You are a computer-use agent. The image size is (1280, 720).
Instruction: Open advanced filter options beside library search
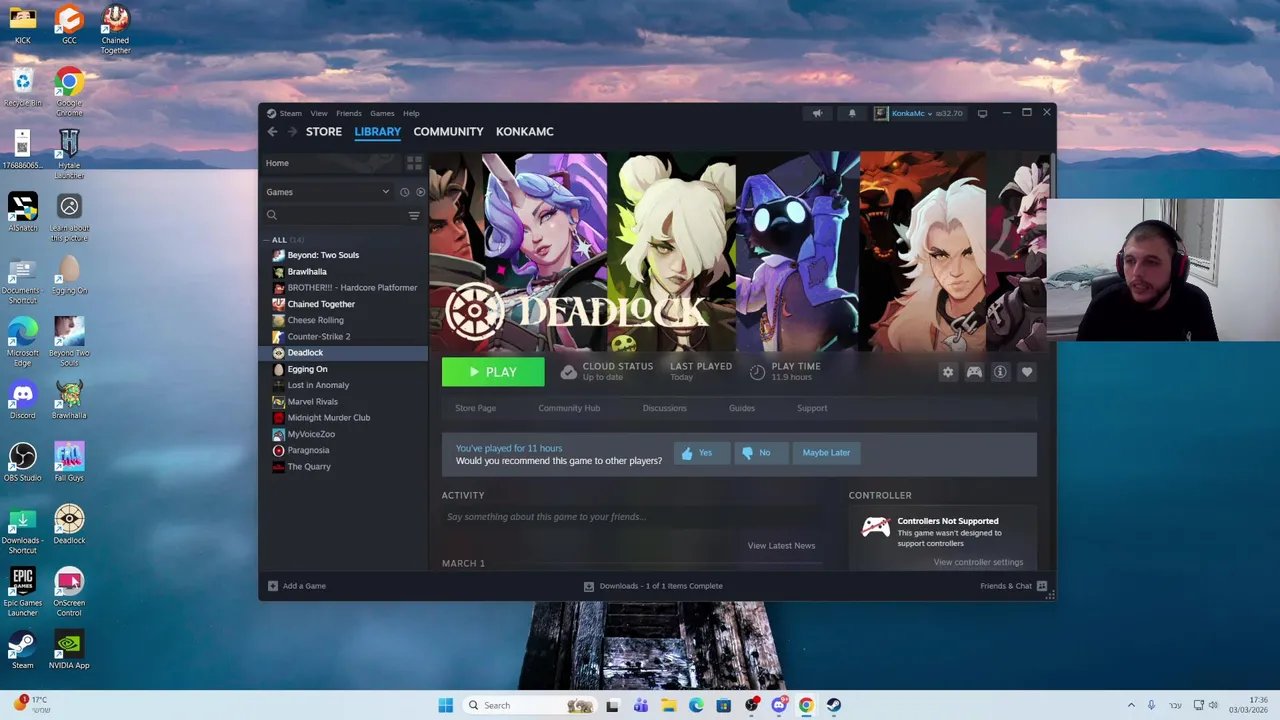414,215
